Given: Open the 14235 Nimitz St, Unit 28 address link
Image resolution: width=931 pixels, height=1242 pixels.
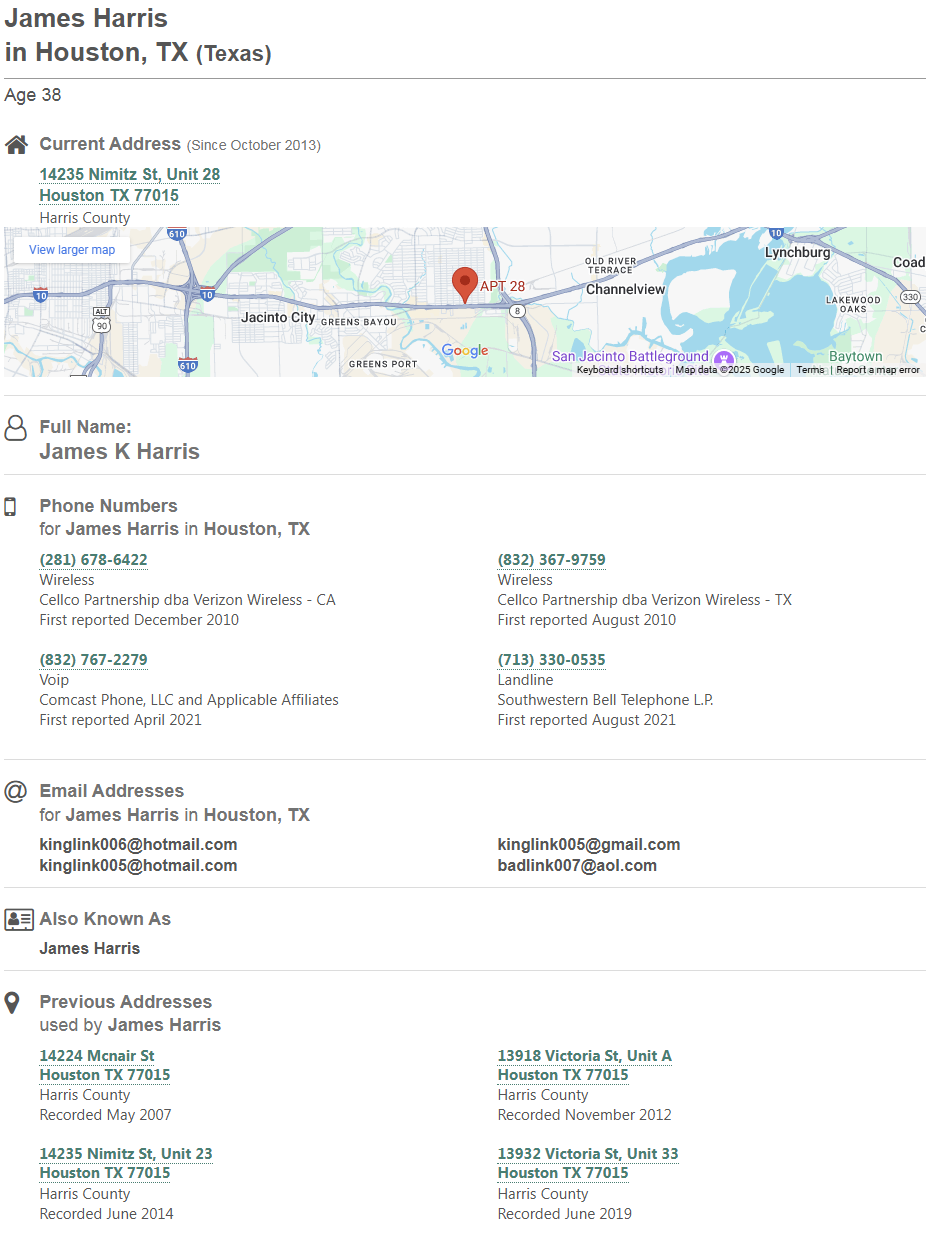Looking at the screenshot, I should point(130,175).
